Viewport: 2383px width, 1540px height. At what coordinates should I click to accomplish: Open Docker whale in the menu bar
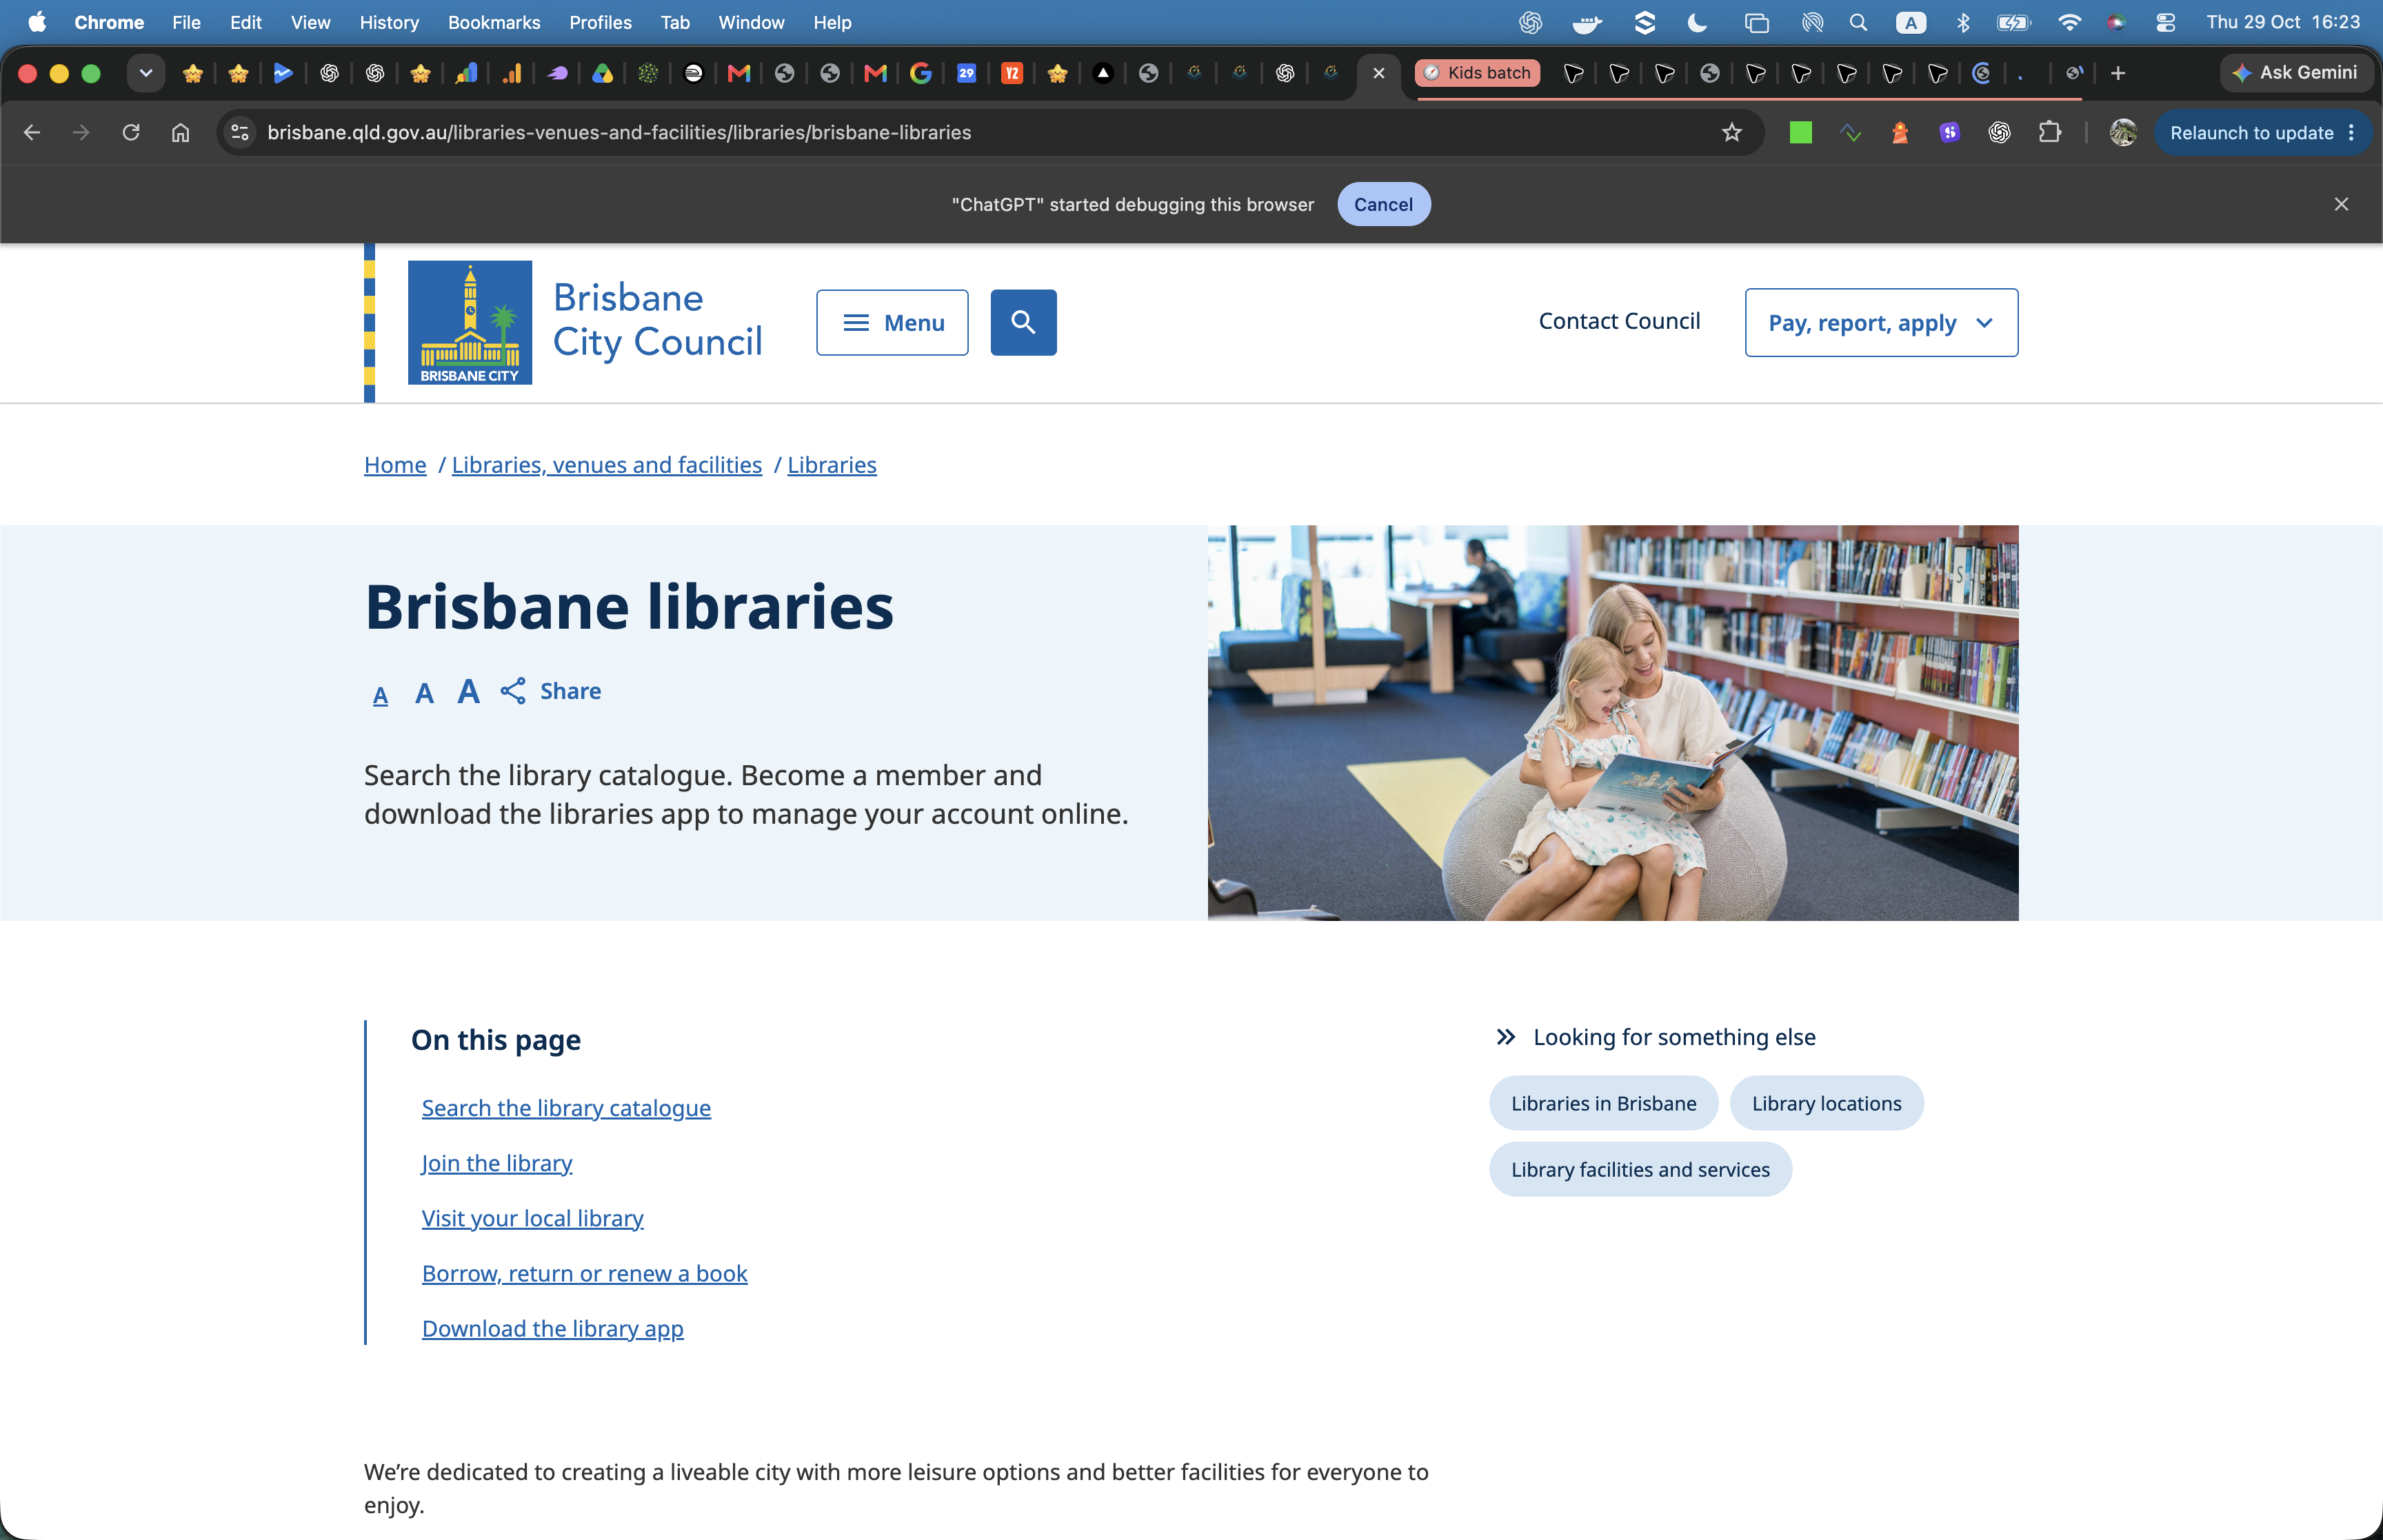pos(1587,22)
